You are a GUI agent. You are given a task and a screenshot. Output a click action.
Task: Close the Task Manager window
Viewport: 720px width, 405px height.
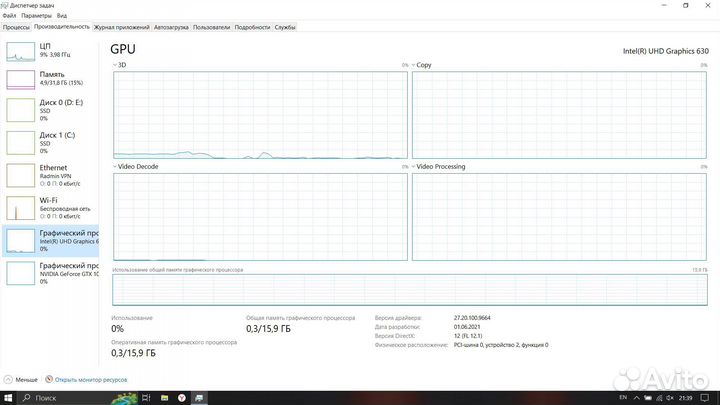(x=708, y=6)
